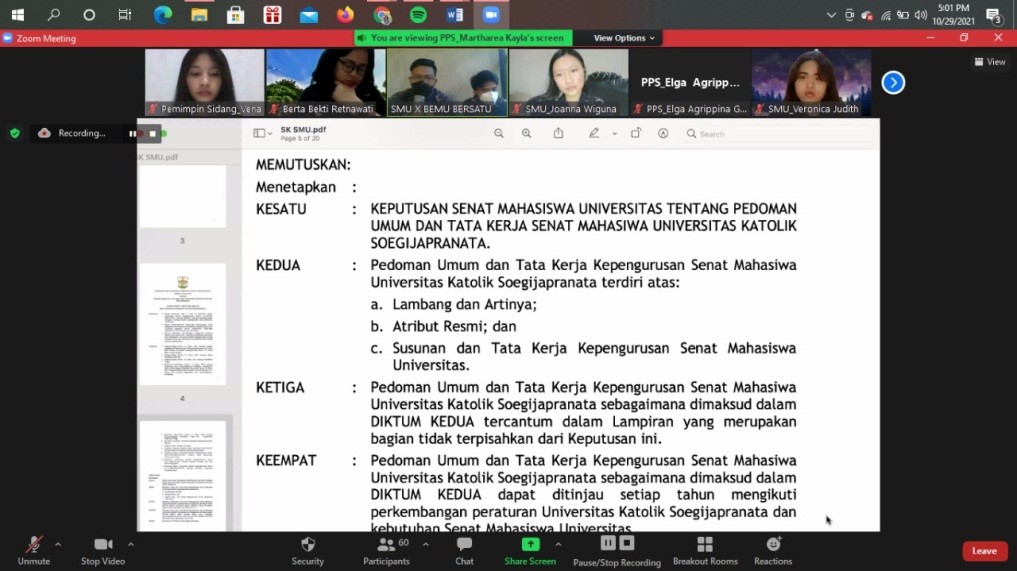Image resolution: width=1017 pixels, height=571 pixels.
Task: Select Berta Bekti Retnawati video tile
Action: (326, 82)
